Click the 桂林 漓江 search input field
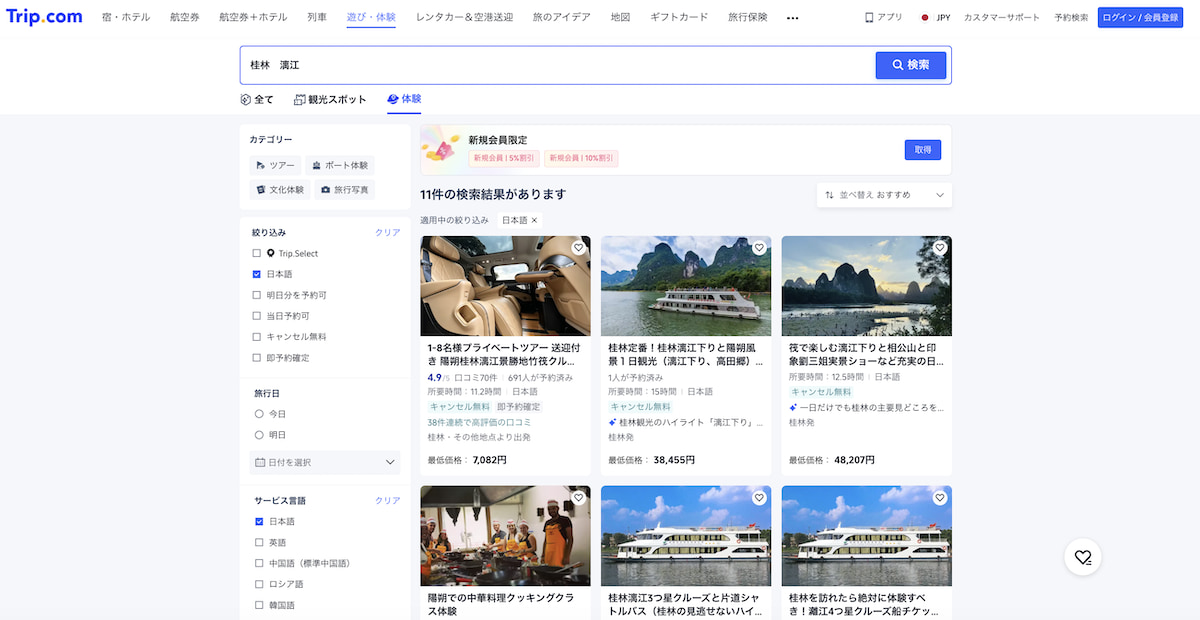The width and height of the screenshot is (1200, 620). [x=558, y=65]
